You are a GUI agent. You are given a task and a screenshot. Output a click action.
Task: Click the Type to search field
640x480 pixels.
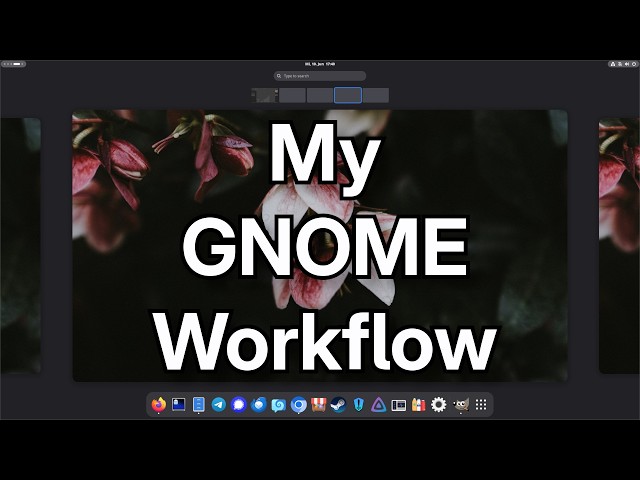320,76
